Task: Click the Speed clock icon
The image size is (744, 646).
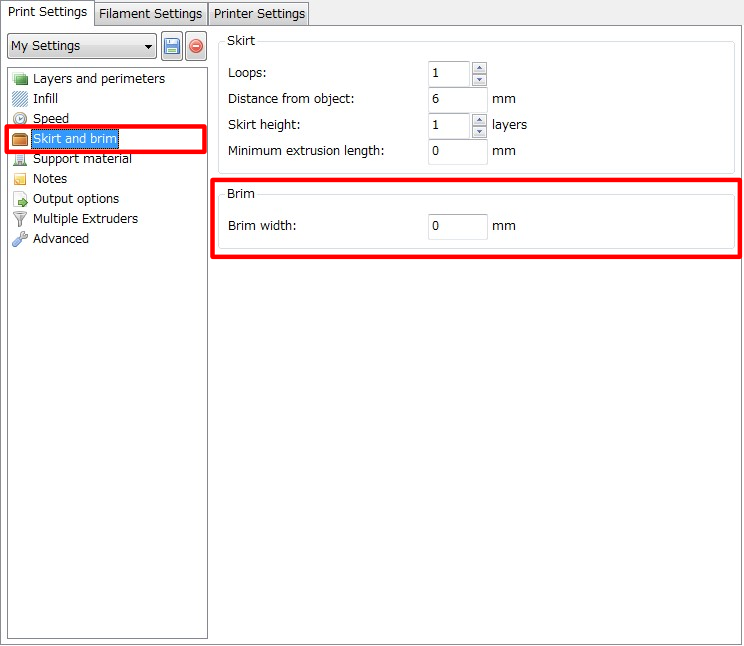Action: point(20,118)
